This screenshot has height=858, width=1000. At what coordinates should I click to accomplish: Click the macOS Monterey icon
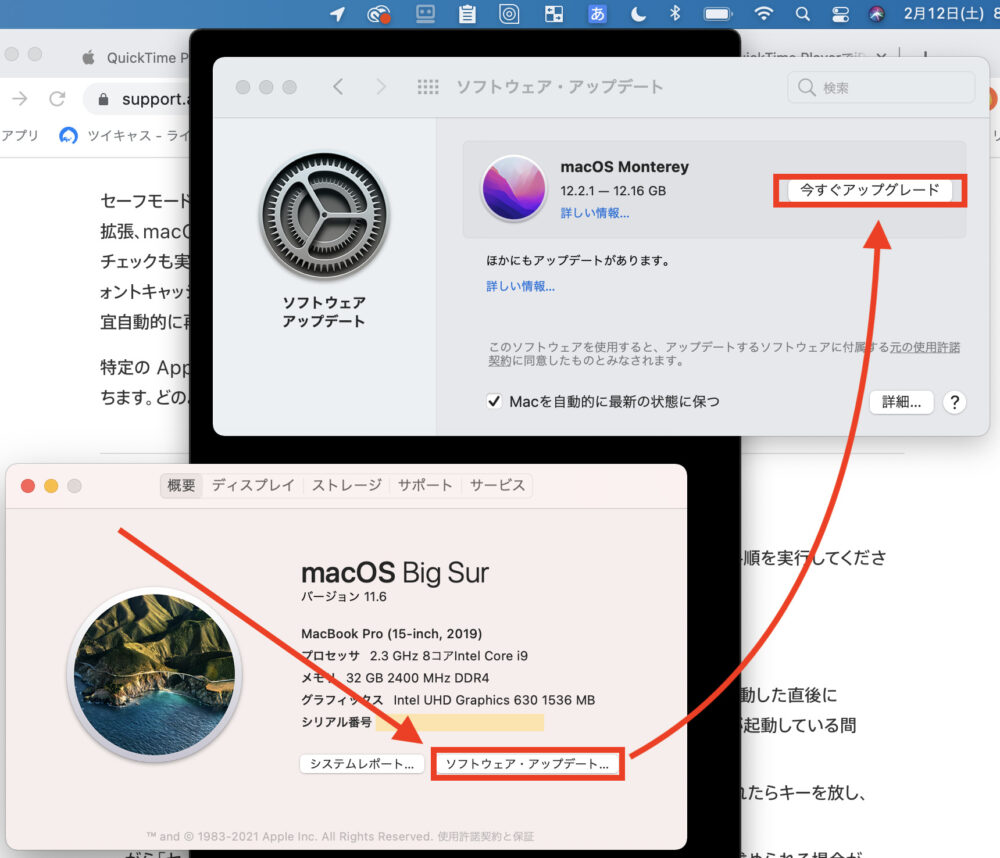click(514, 189)
